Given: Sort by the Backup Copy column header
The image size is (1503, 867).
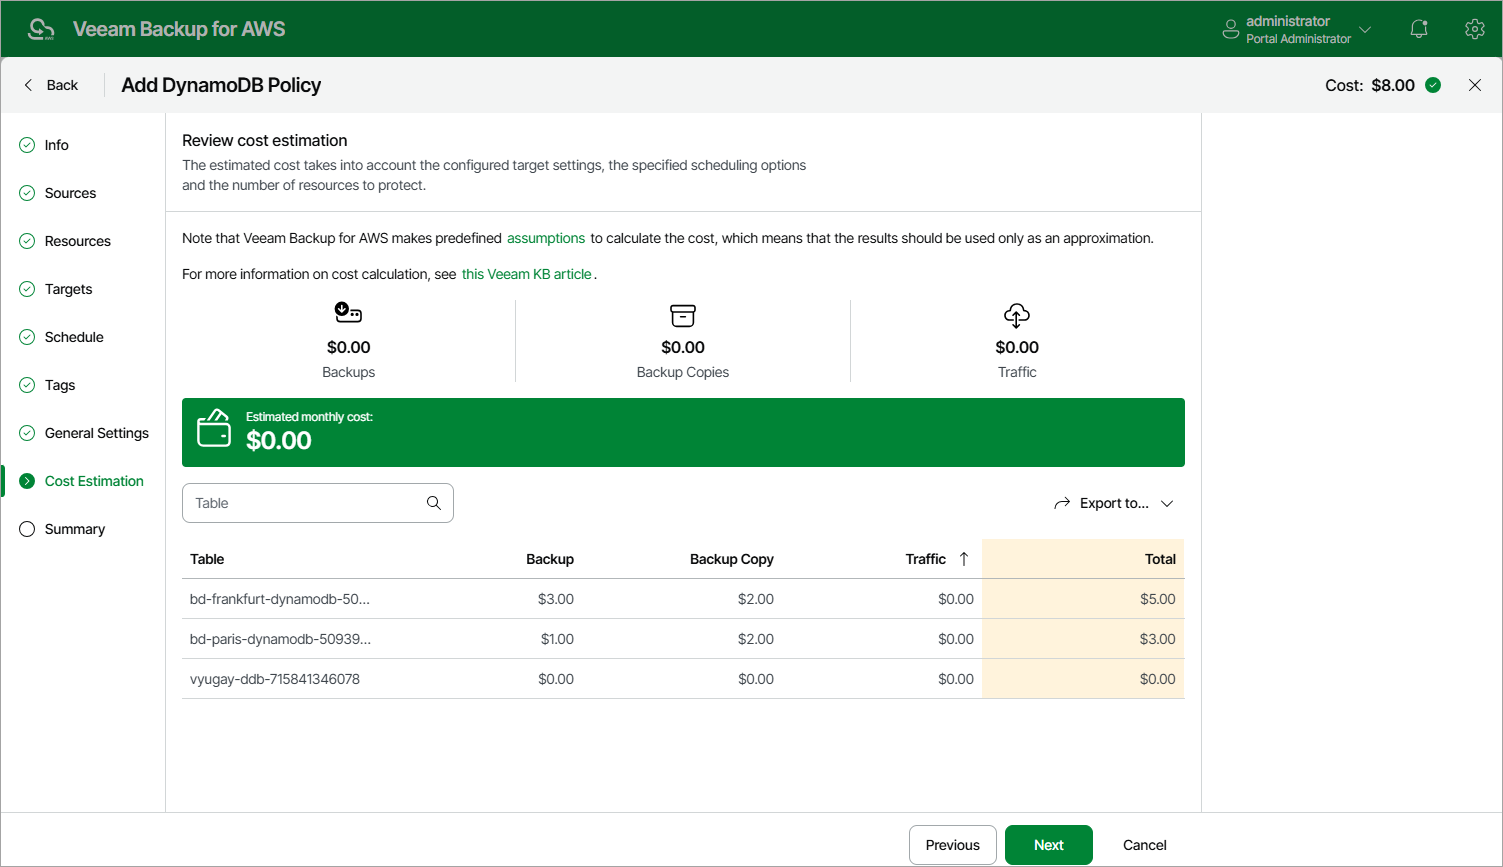Looking at the screenshot, I should click(732, 559).
